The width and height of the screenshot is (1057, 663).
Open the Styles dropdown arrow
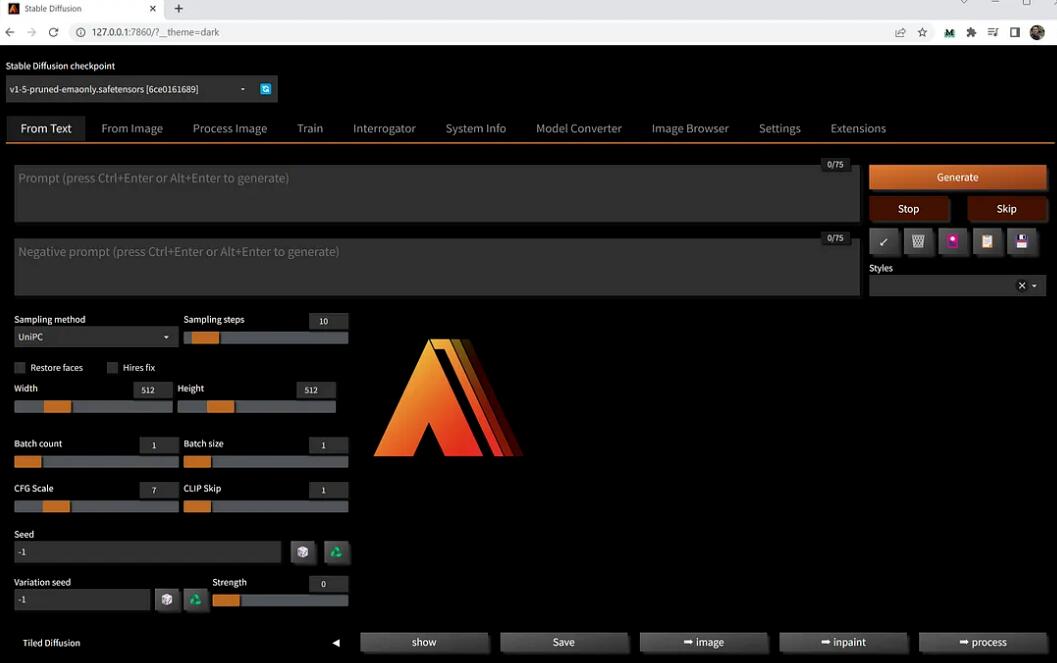(1034, 286)
